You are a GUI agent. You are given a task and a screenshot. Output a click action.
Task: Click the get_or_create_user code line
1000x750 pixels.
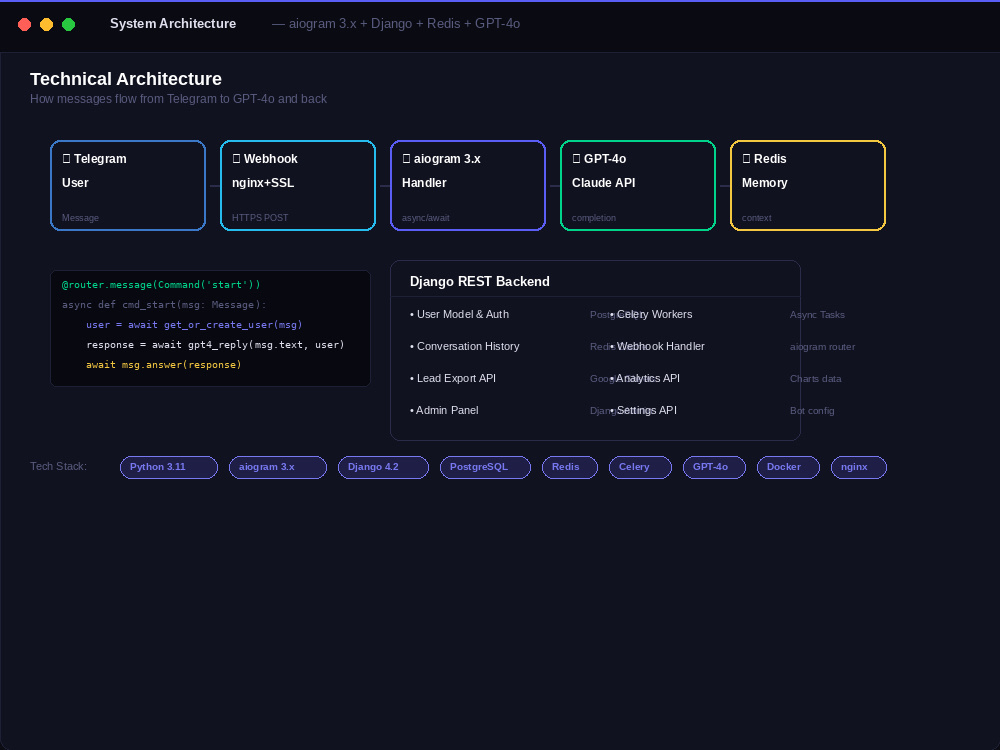(x=194, y=325)
